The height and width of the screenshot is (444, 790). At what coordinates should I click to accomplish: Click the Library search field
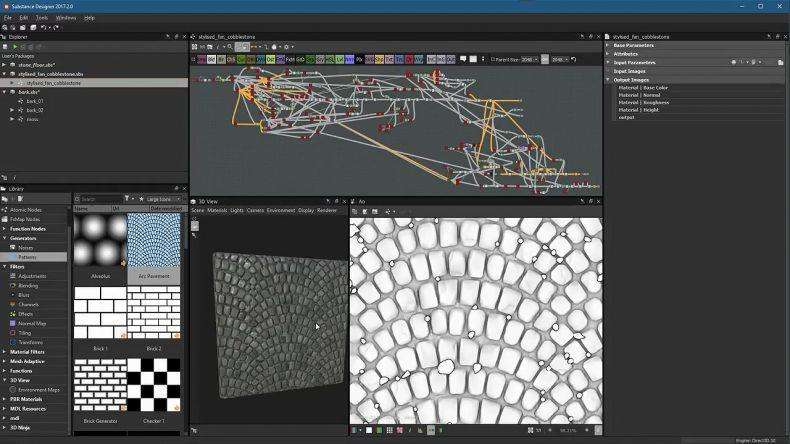click(x=100, y=199)
